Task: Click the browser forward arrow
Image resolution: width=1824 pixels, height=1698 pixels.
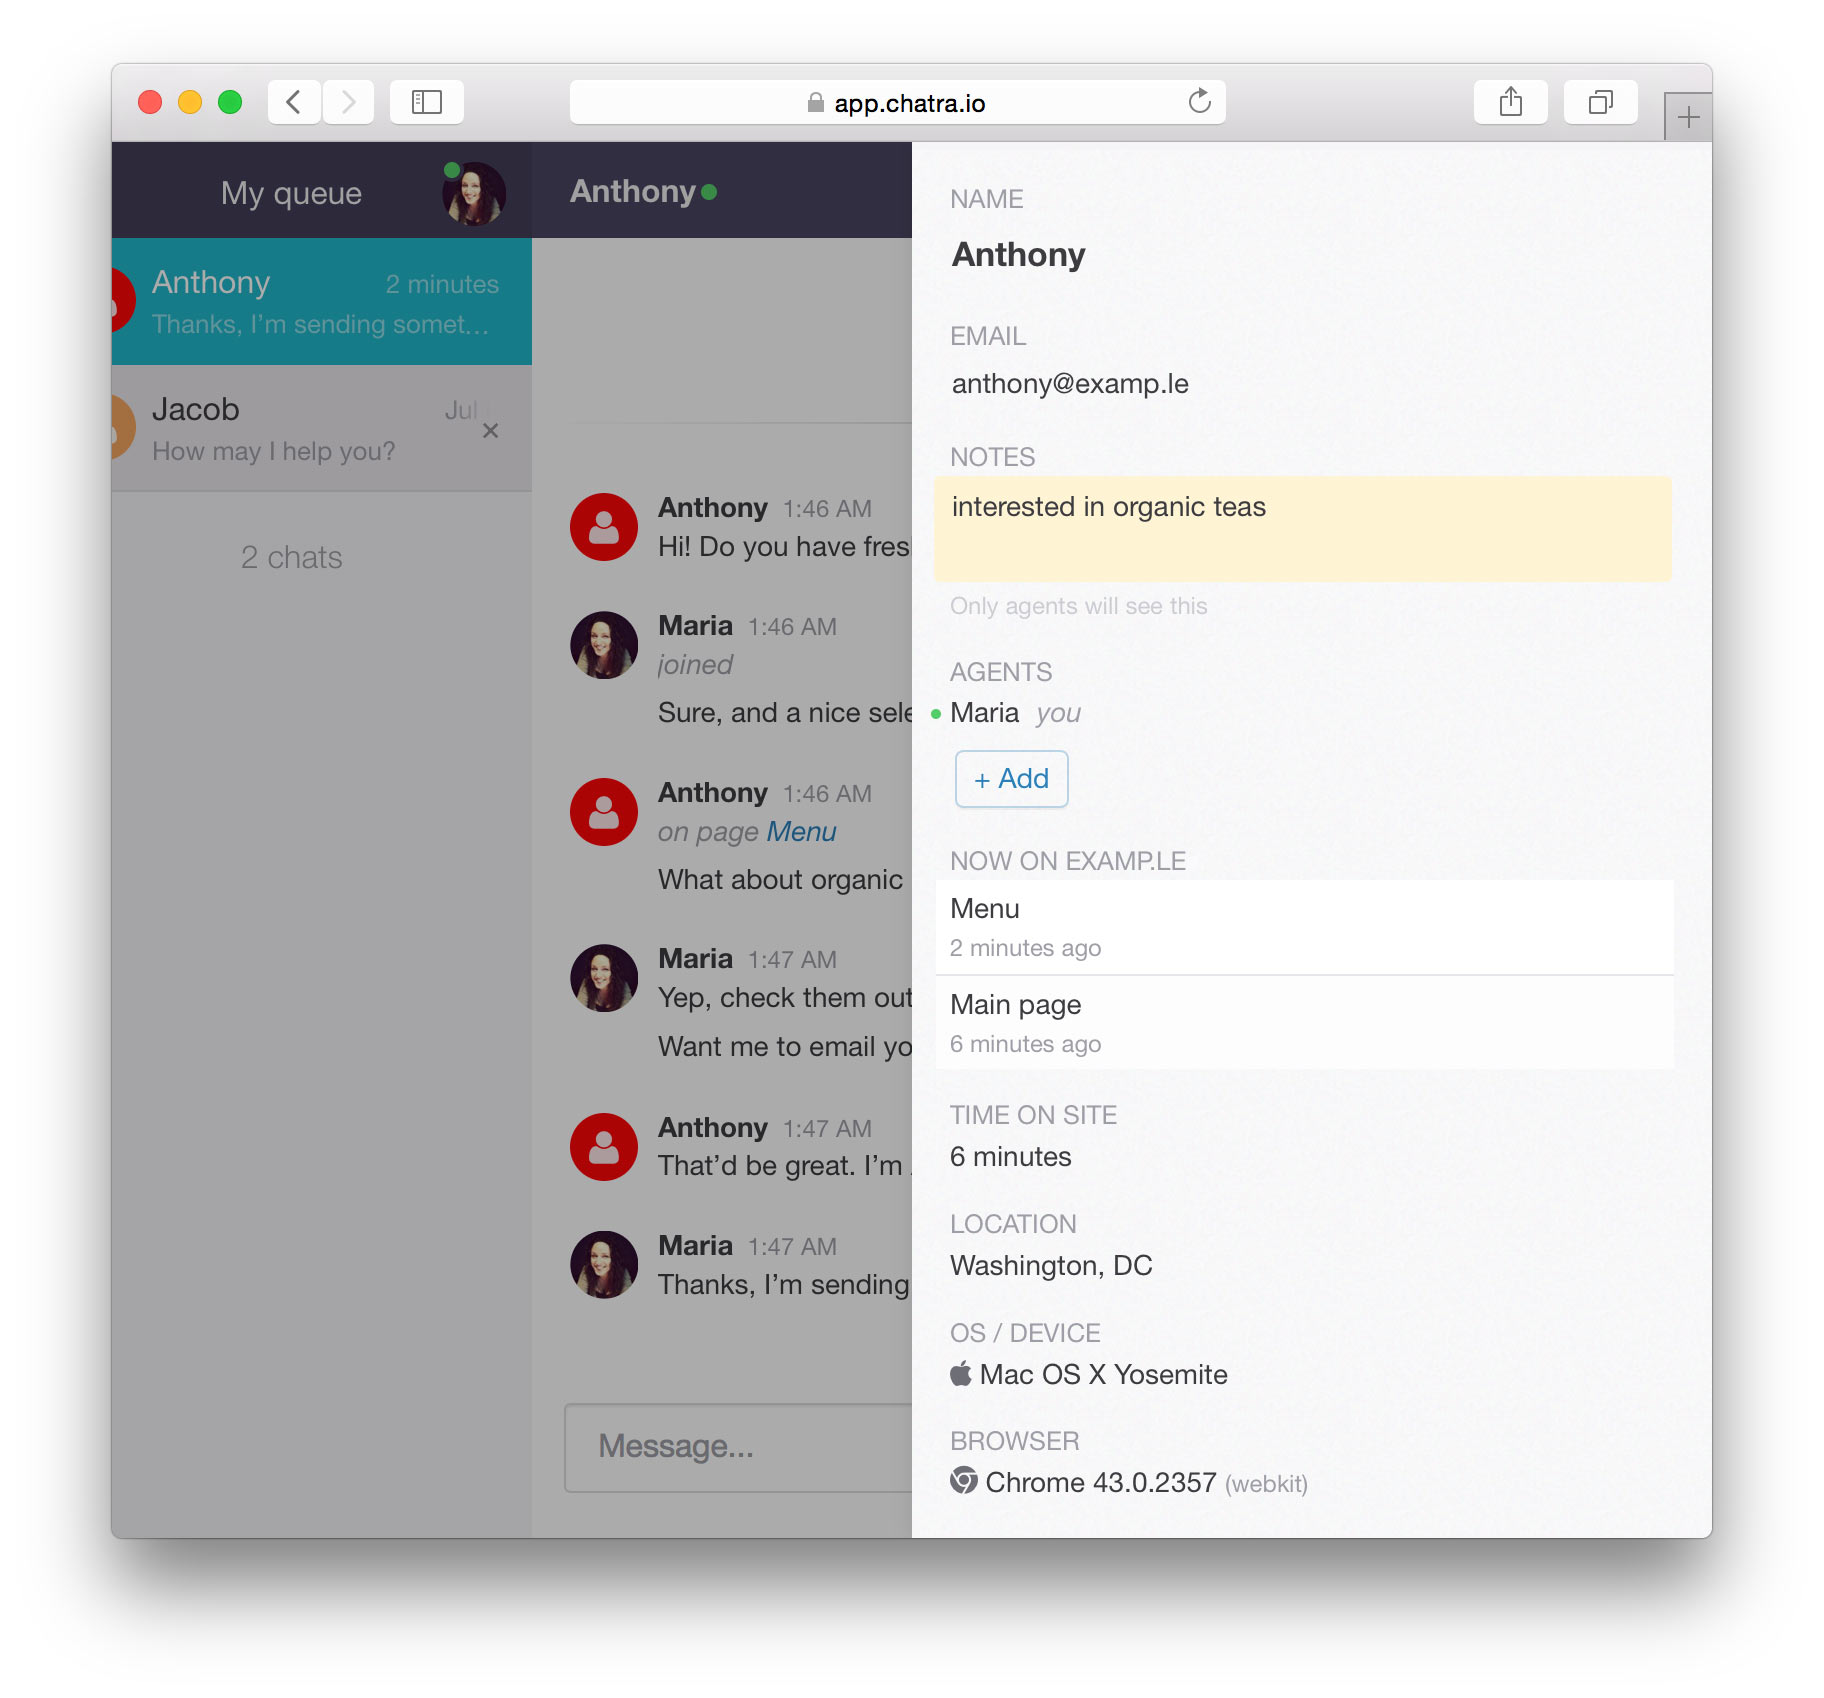Action: click(348, 102)
